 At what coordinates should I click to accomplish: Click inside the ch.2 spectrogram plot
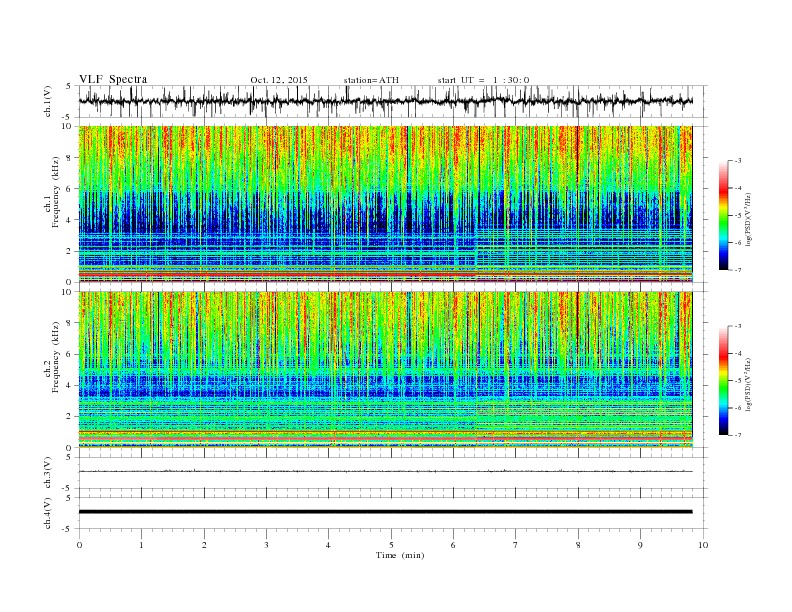(x=385, y=370)
